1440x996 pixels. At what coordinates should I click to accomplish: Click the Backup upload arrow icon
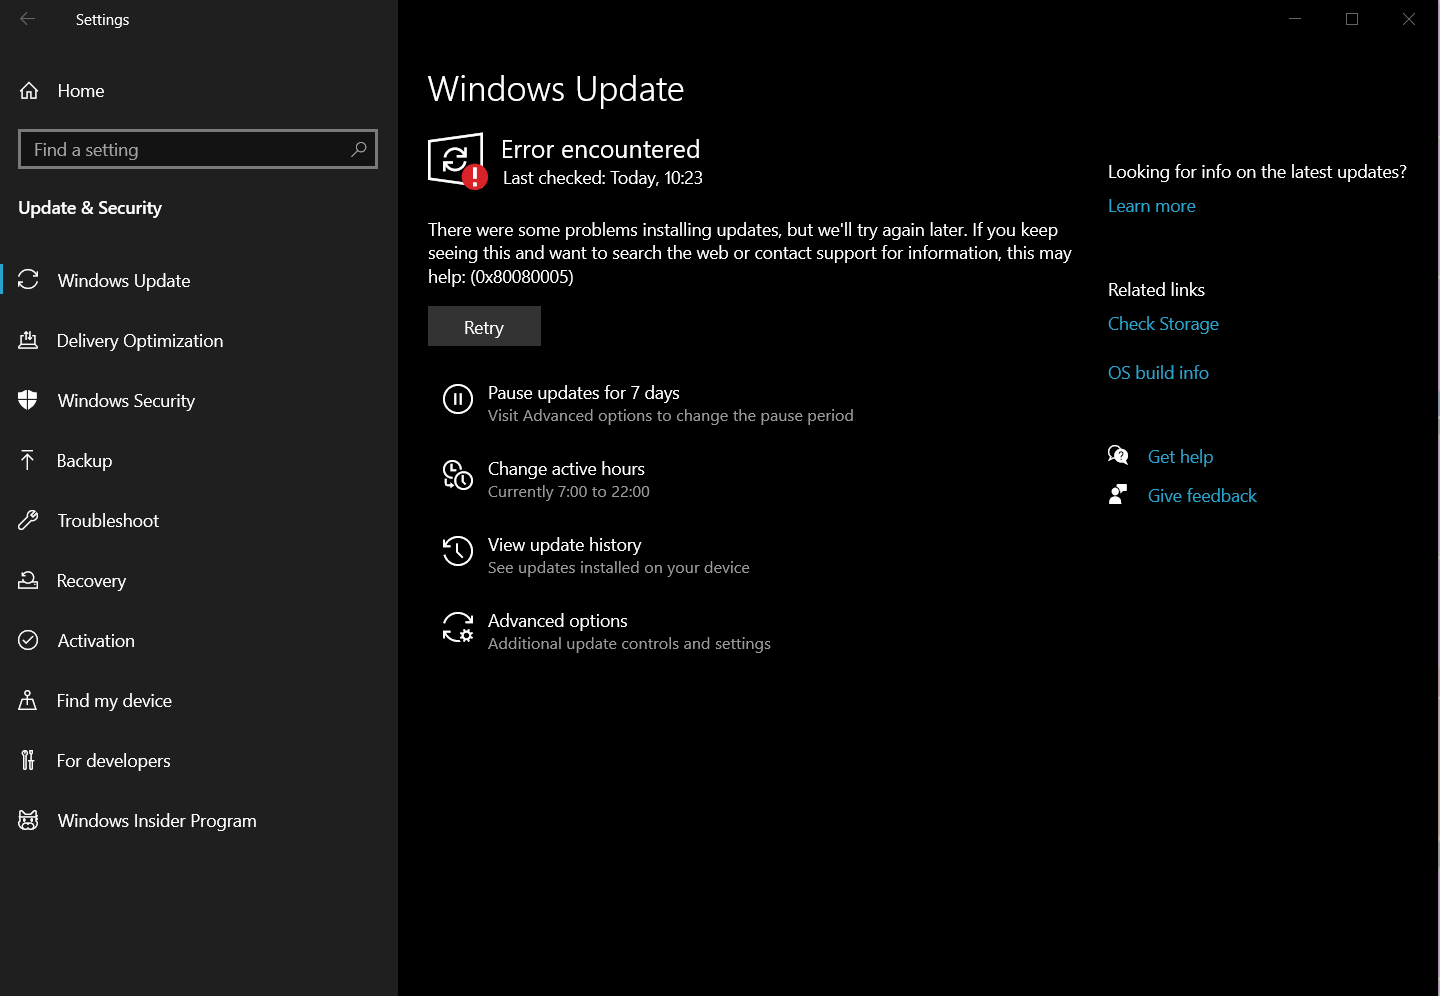click(x=28, y=460)
